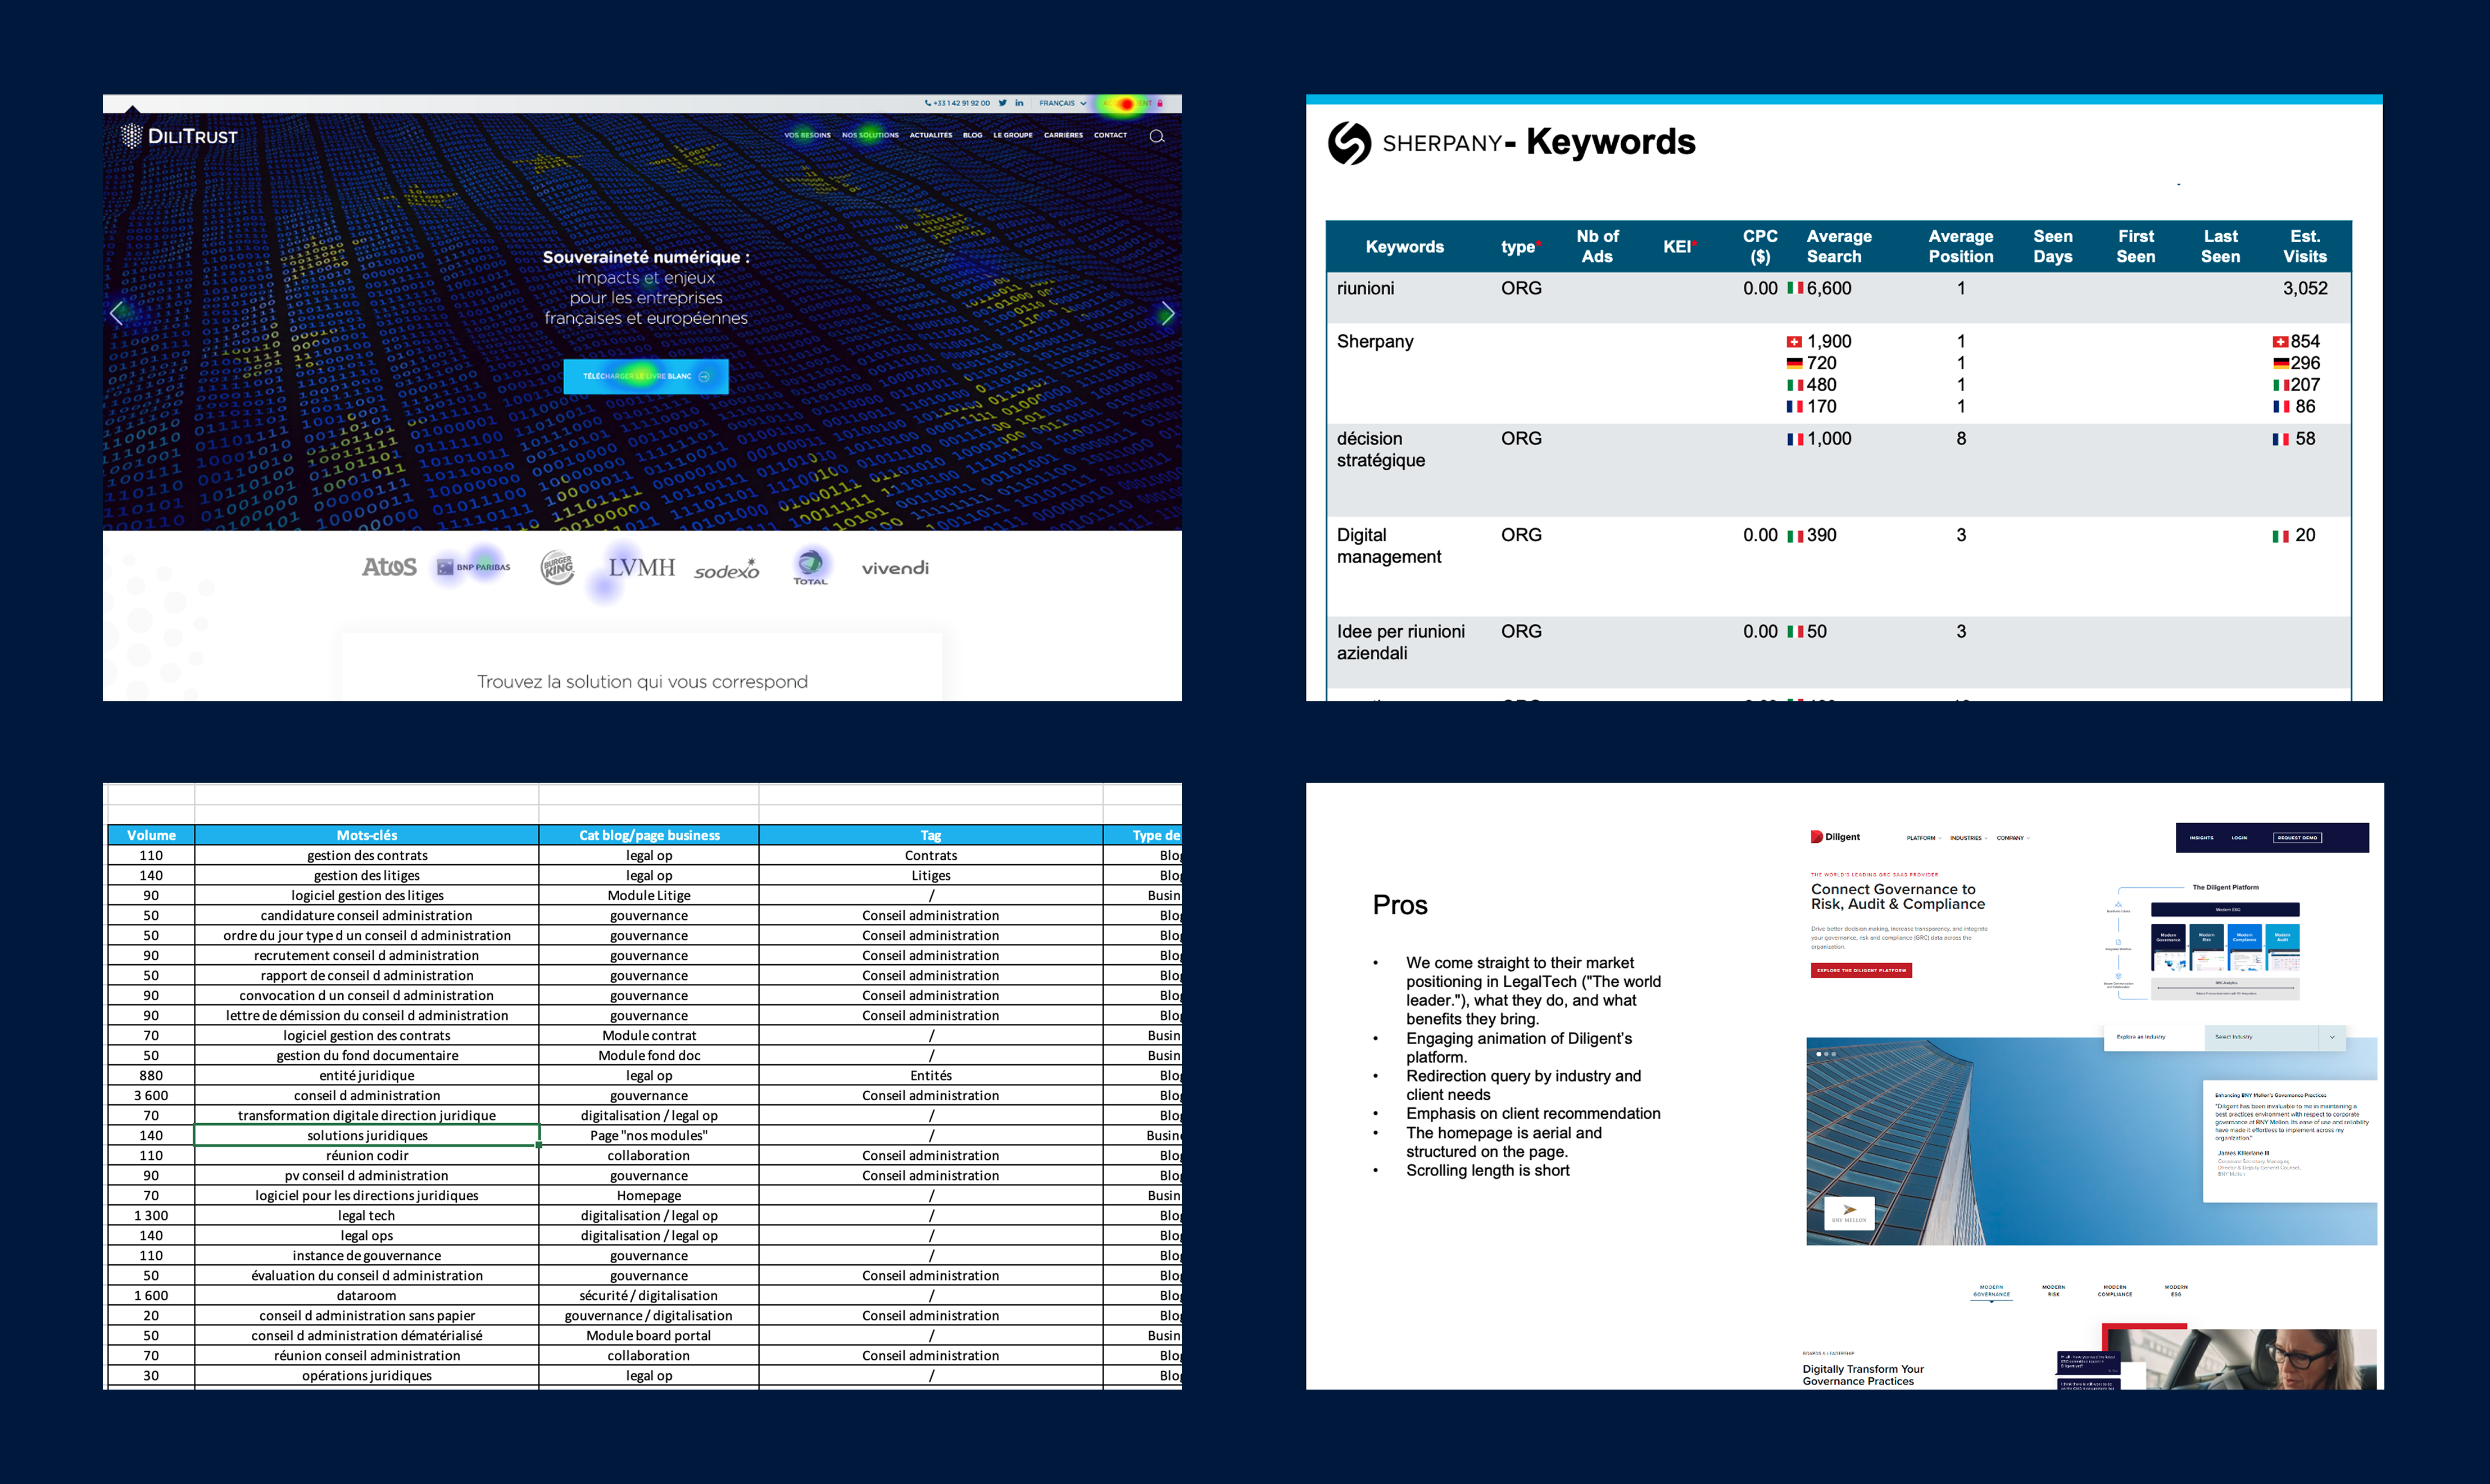This screenshot has width=2490, height=1484.
Task: Open the NOS SOLUTIONS menu
Action: click(x=870, y=135)
